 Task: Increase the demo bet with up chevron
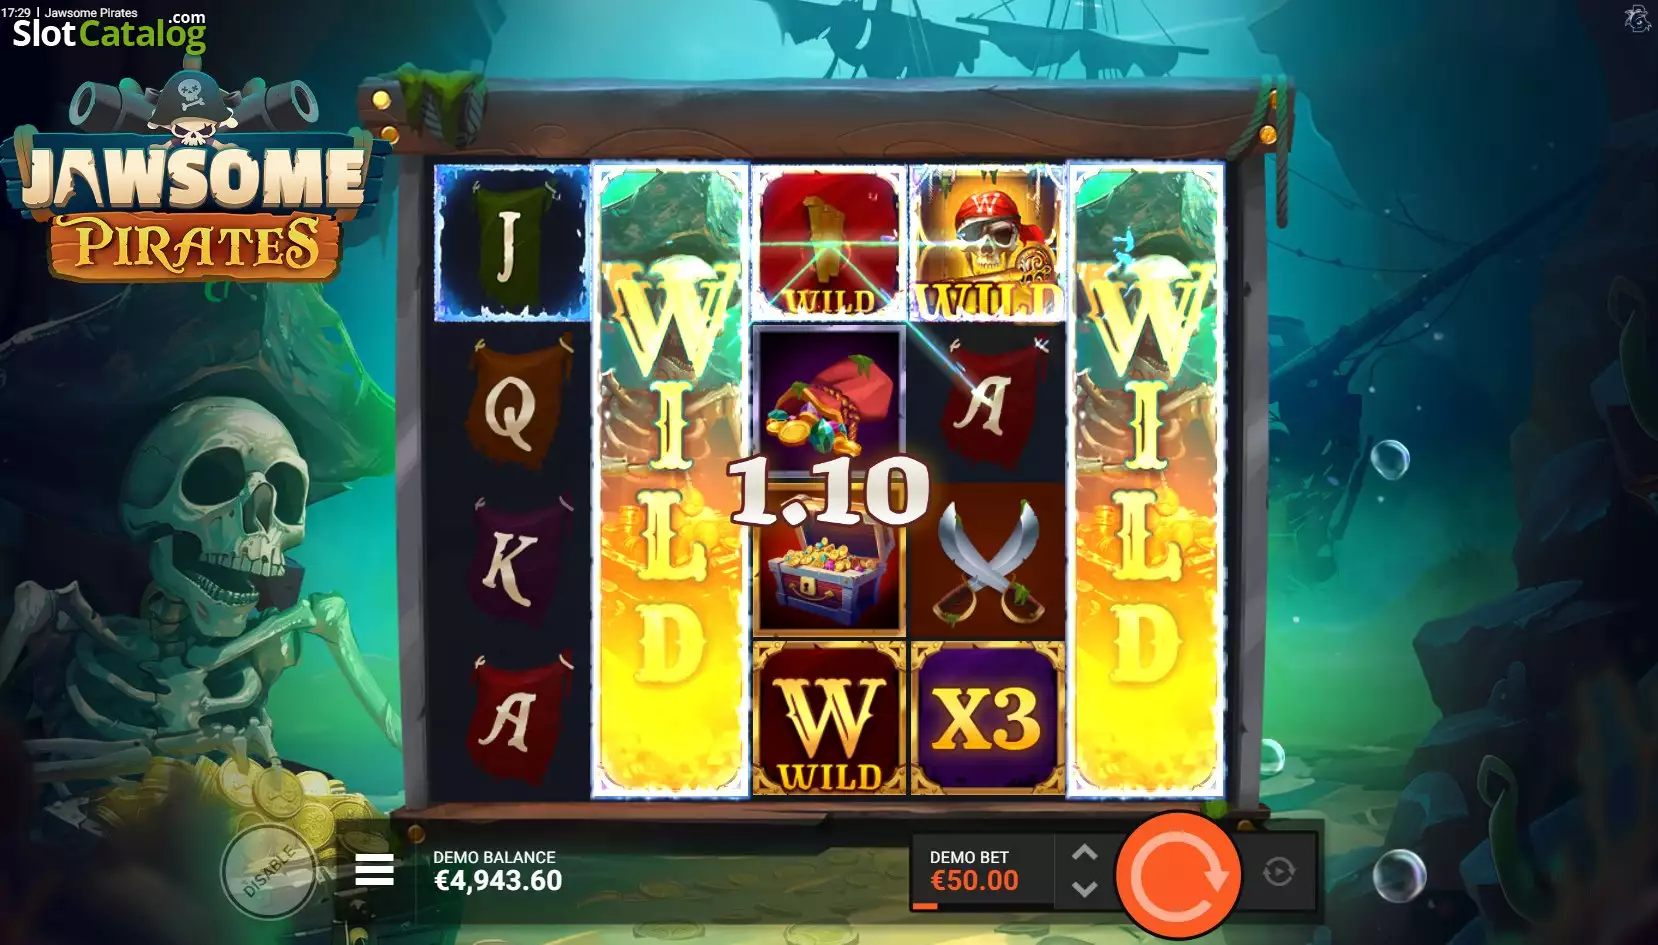pos(1085,853)
